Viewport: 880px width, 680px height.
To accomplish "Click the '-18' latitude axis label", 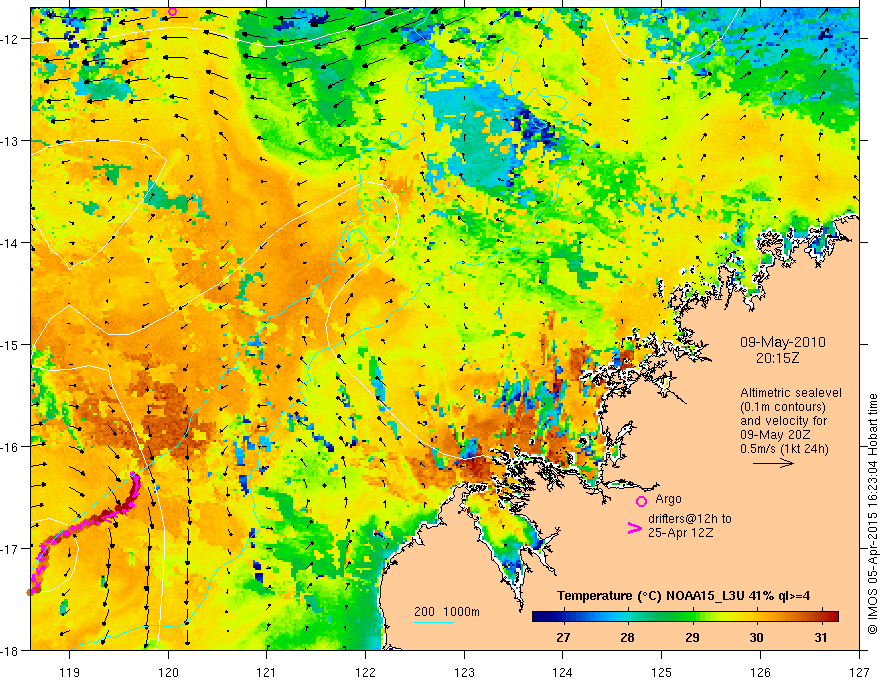I will click(11, 651).
